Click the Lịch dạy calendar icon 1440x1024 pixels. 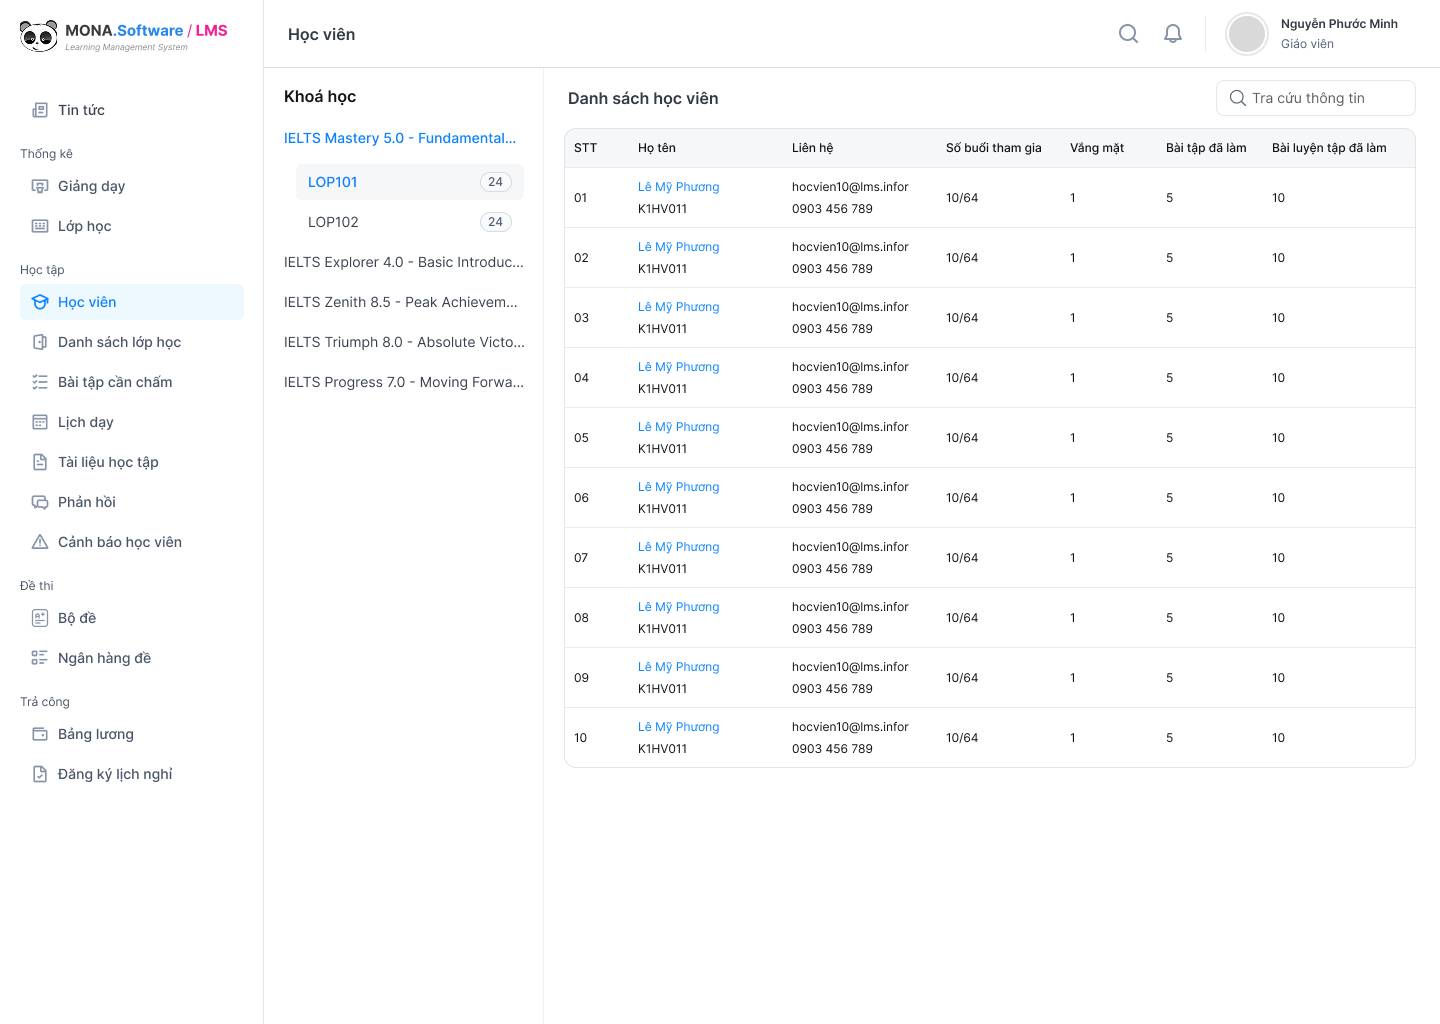[40, 422]
